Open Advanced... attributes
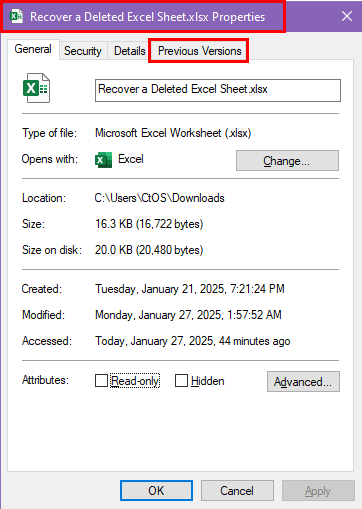362x509 pixels. pyautogui.click(x=303, y=381)
